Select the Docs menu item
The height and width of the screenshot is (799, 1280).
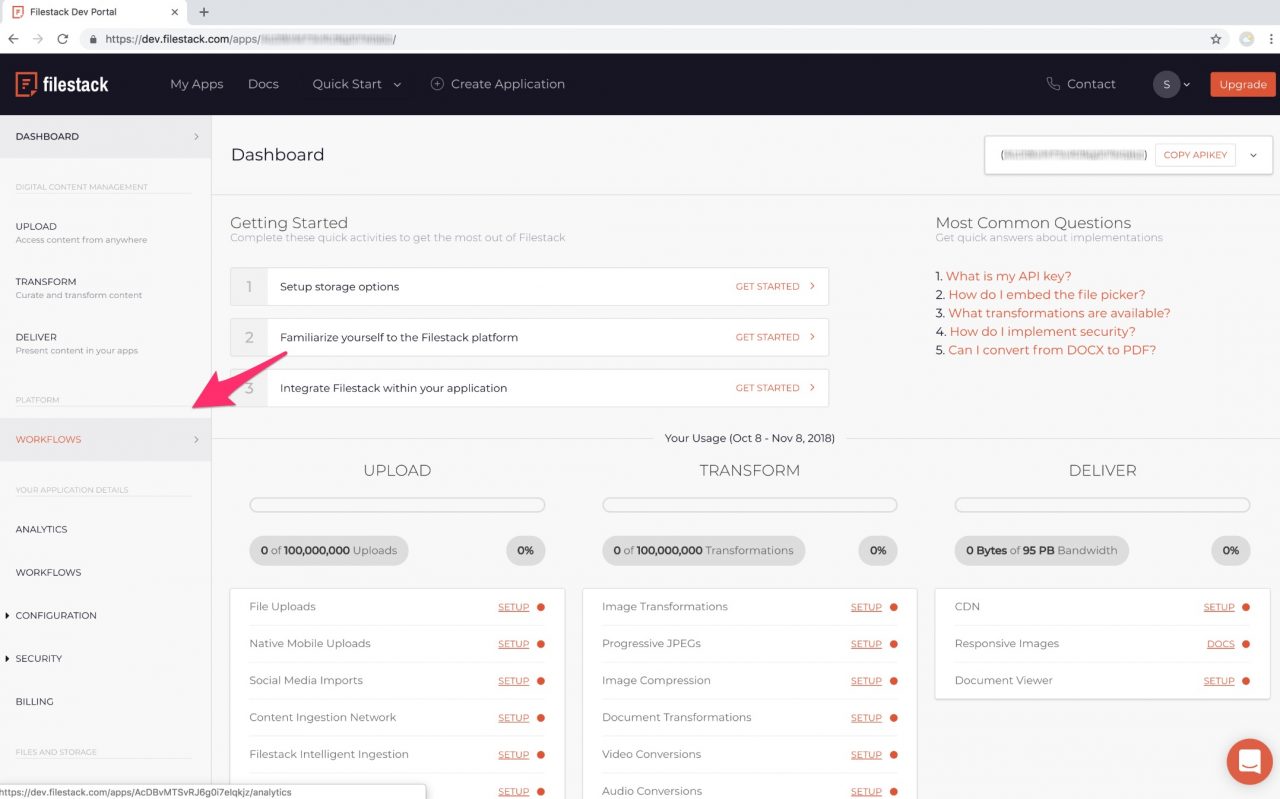[263, 84]
